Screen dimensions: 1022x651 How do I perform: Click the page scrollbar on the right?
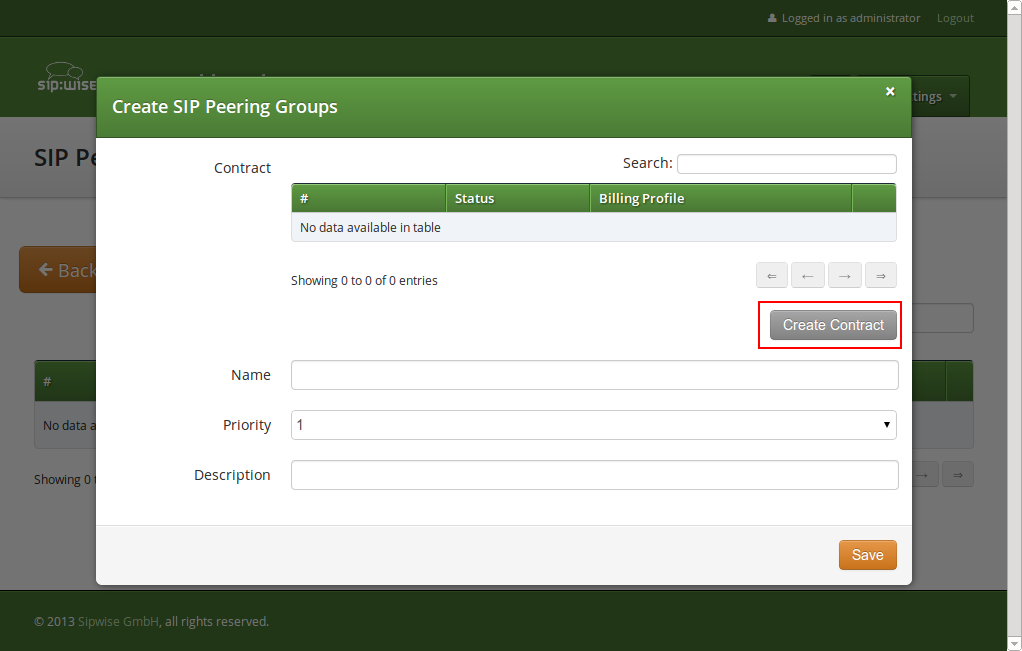(x=1015, y=325)
